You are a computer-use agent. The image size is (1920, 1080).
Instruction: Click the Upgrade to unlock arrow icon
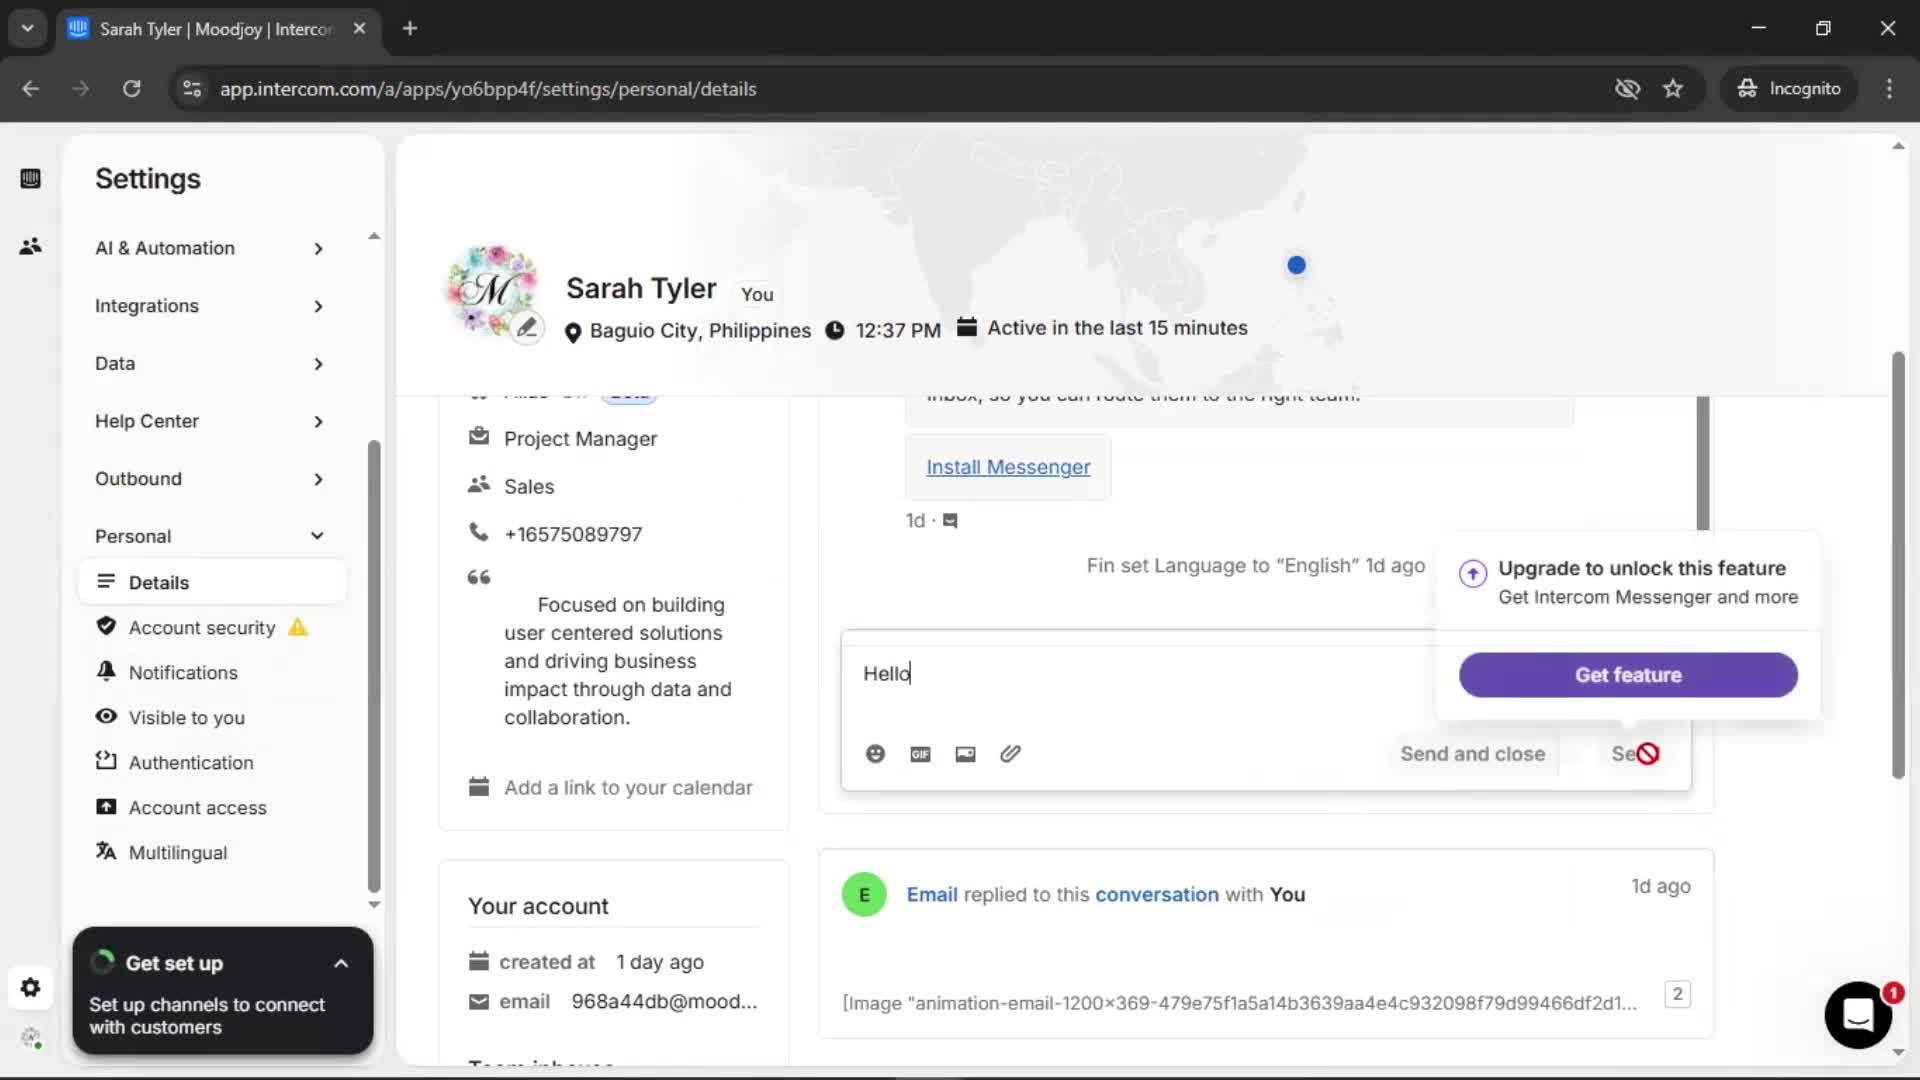tap(1472, 574)
